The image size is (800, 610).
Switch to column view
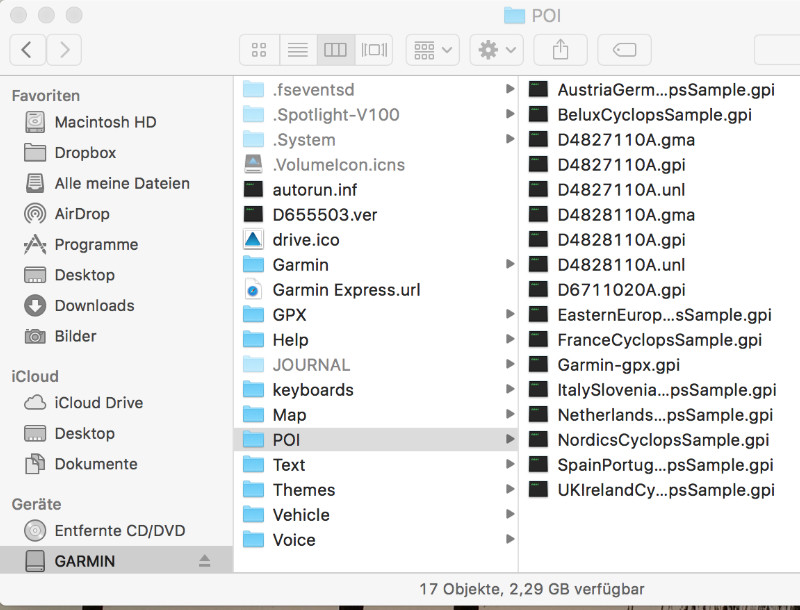click(x=336, y=49)
